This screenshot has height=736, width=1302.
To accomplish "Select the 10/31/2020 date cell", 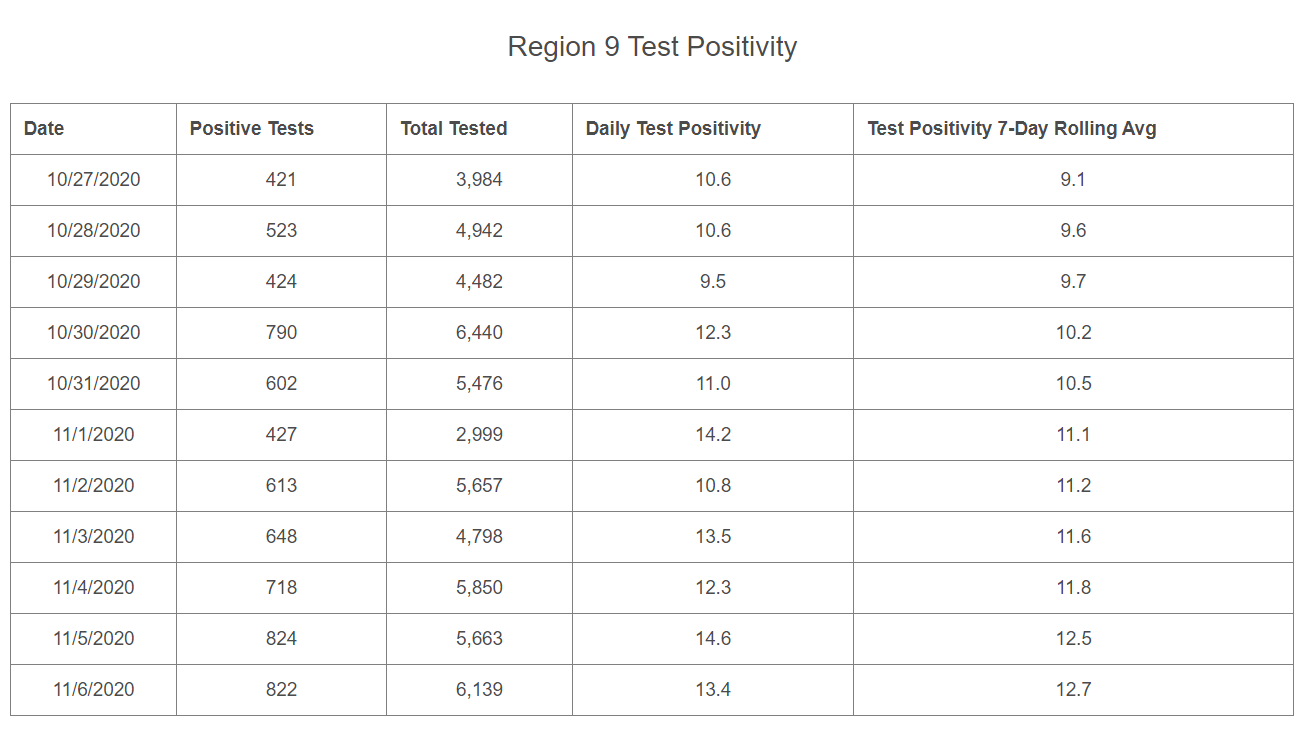I will coord(94,384).
